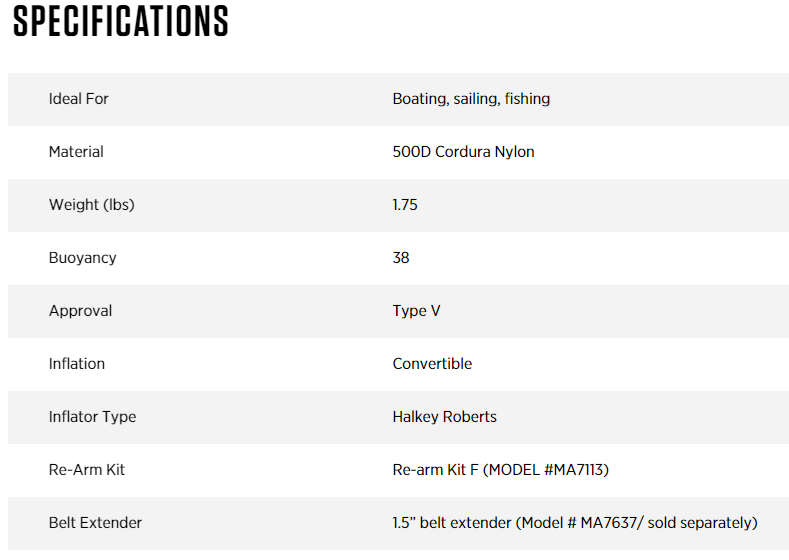Select the Approval row label
Image resolution: width=789 pixels, height=560 pixels.
(81, 311)
